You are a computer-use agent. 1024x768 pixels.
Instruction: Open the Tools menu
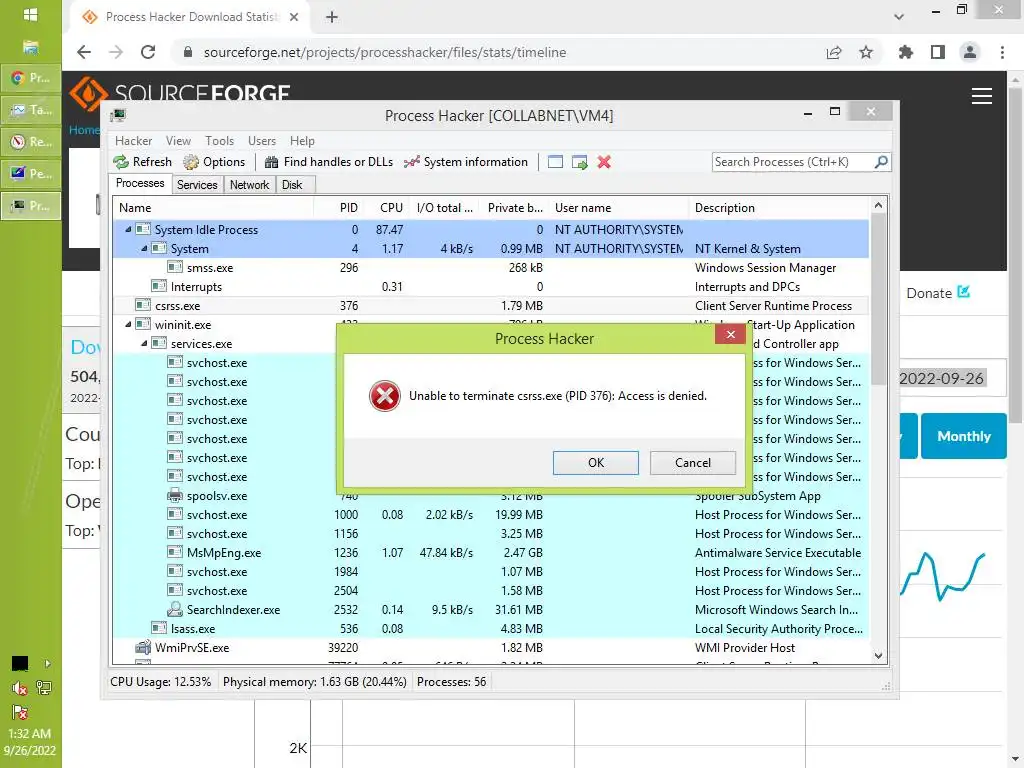[x=219, y=140]
